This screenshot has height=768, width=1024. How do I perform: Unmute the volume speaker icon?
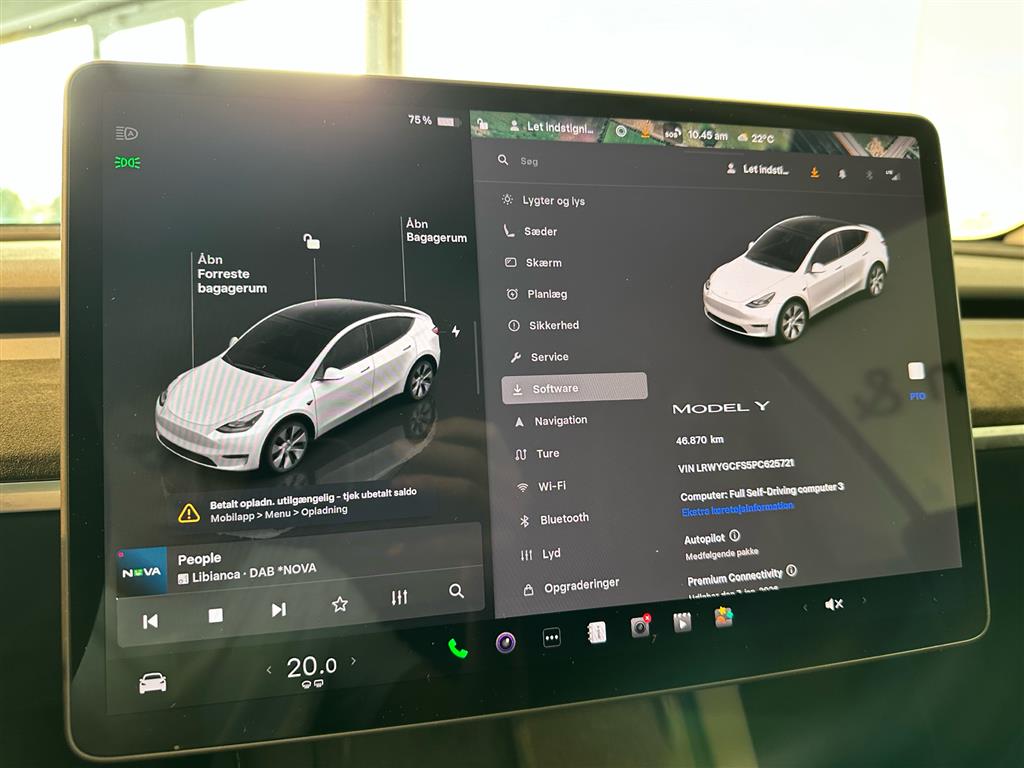(x=833, y=604)
